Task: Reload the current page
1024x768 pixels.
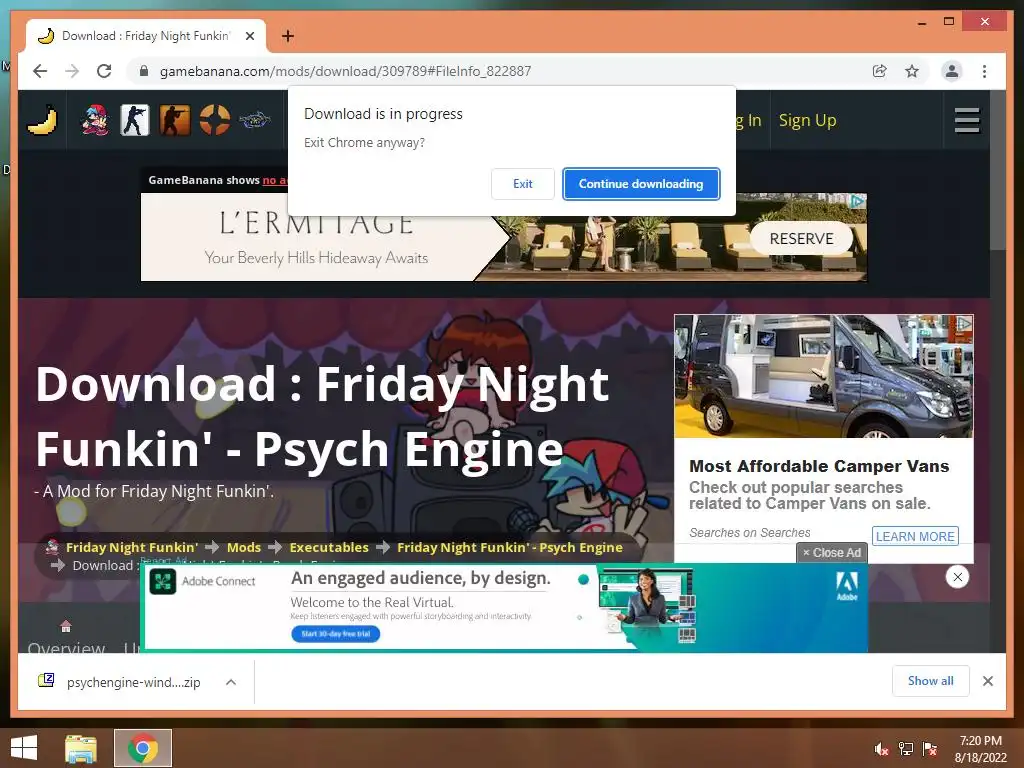Action: tap(104, 71)
